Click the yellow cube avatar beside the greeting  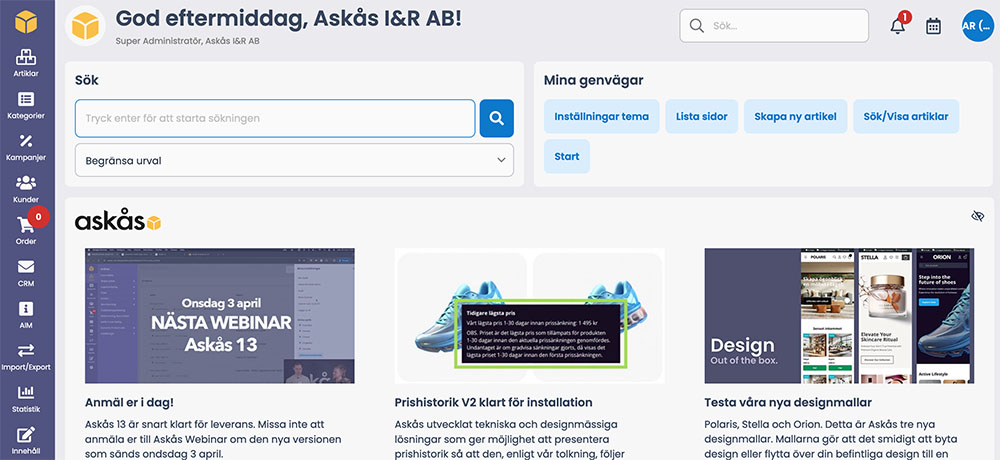pos(85,26)
